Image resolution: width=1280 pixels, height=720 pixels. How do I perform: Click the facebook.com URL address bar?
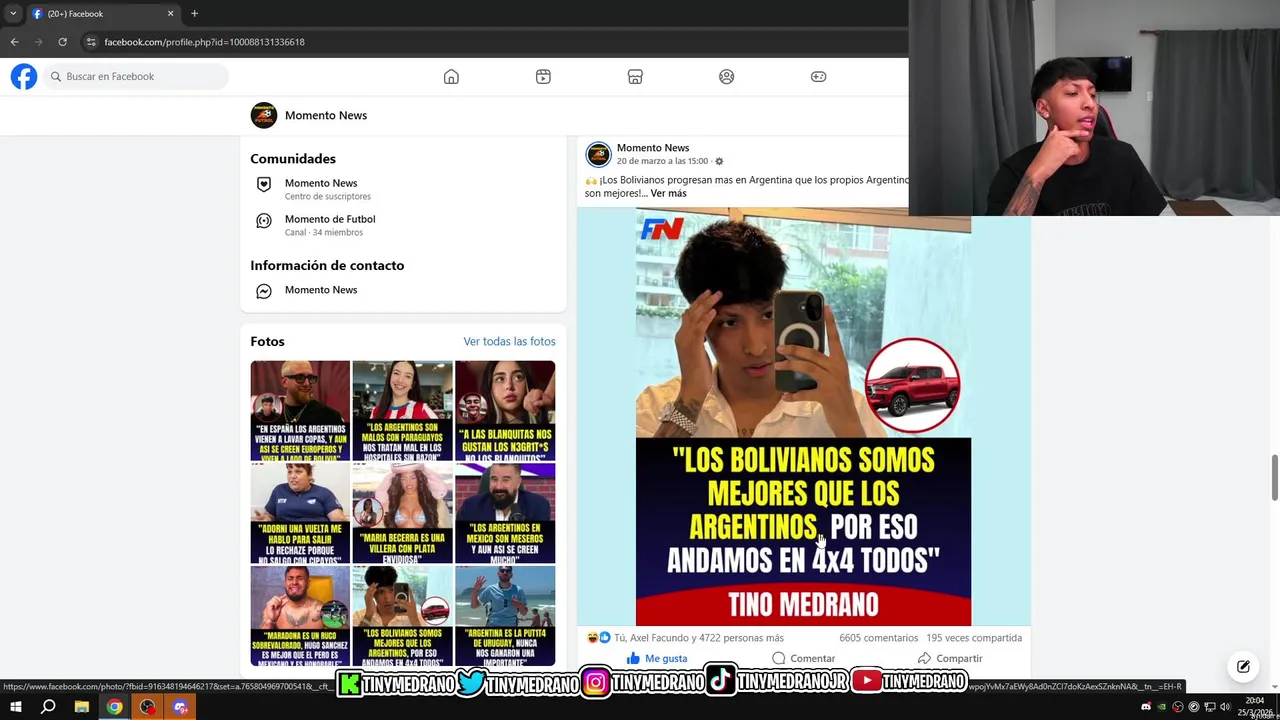(x=204, y=42)
